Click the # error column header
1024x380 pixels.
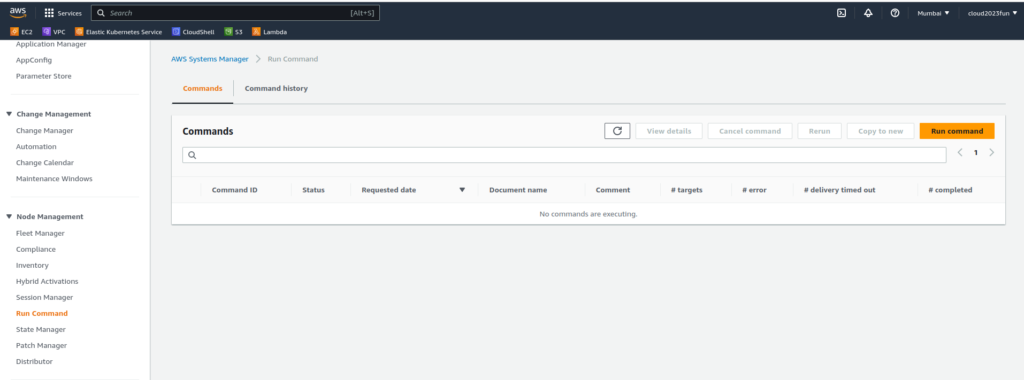(754, 190)
